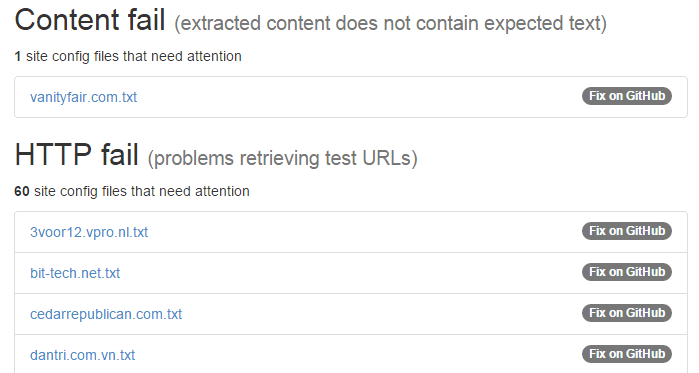View the dantri.com.vn.txt file

tap(82, 355)
